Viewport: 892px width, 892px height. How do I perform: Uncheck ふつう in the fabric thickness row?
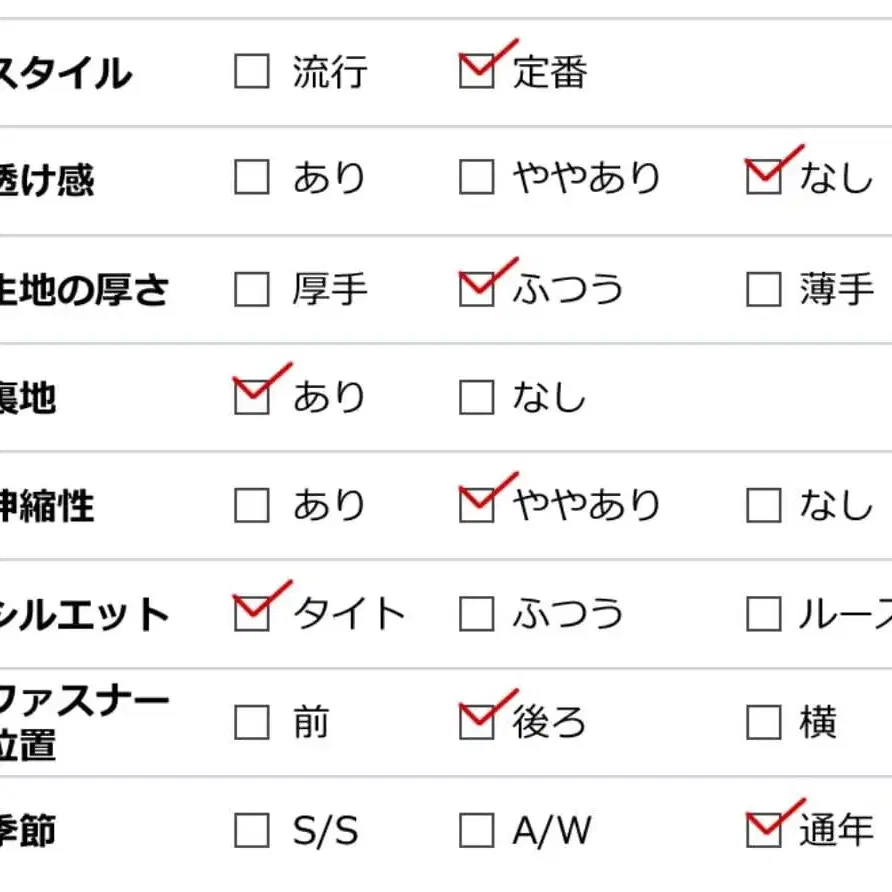(x=477, y=290)
